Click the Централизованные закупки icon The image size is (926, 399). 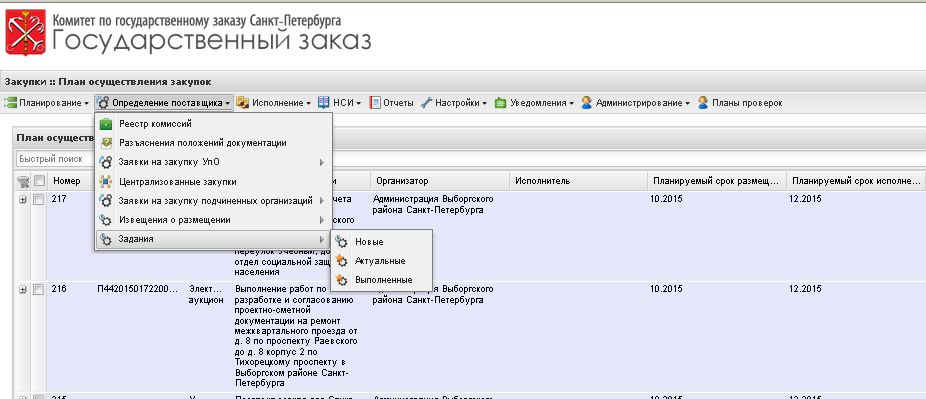[x=106, y=181]
